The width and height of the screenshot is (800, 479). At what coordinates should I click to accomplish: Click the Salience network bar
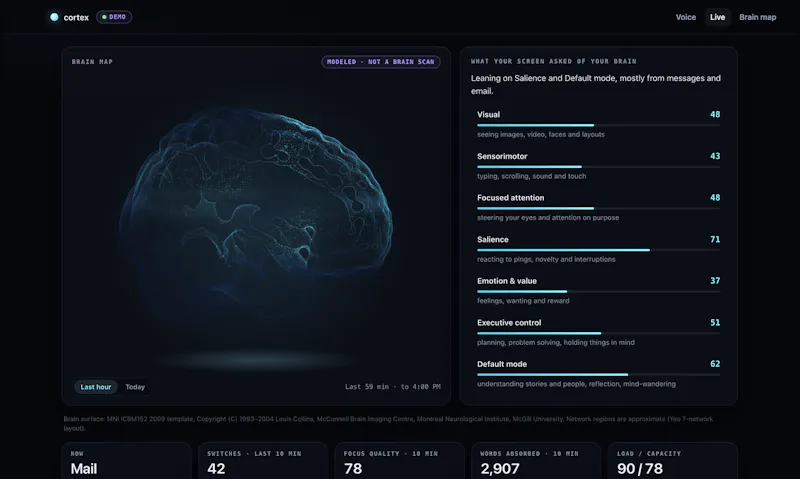point(598,250)
